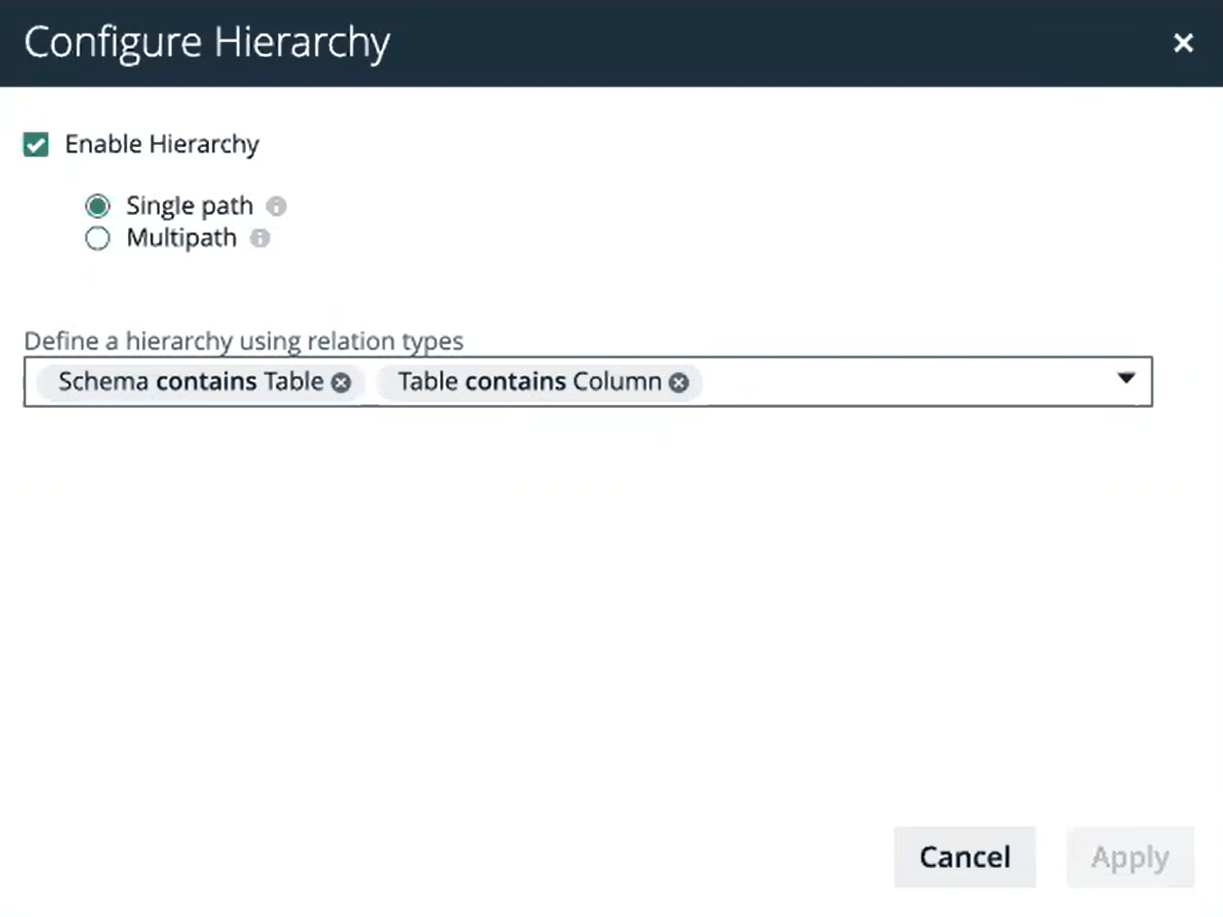This screenshot has height=917, width=1223.
Task: Click the checkmark inside Enable Hierarchy box
Action: 35,144
